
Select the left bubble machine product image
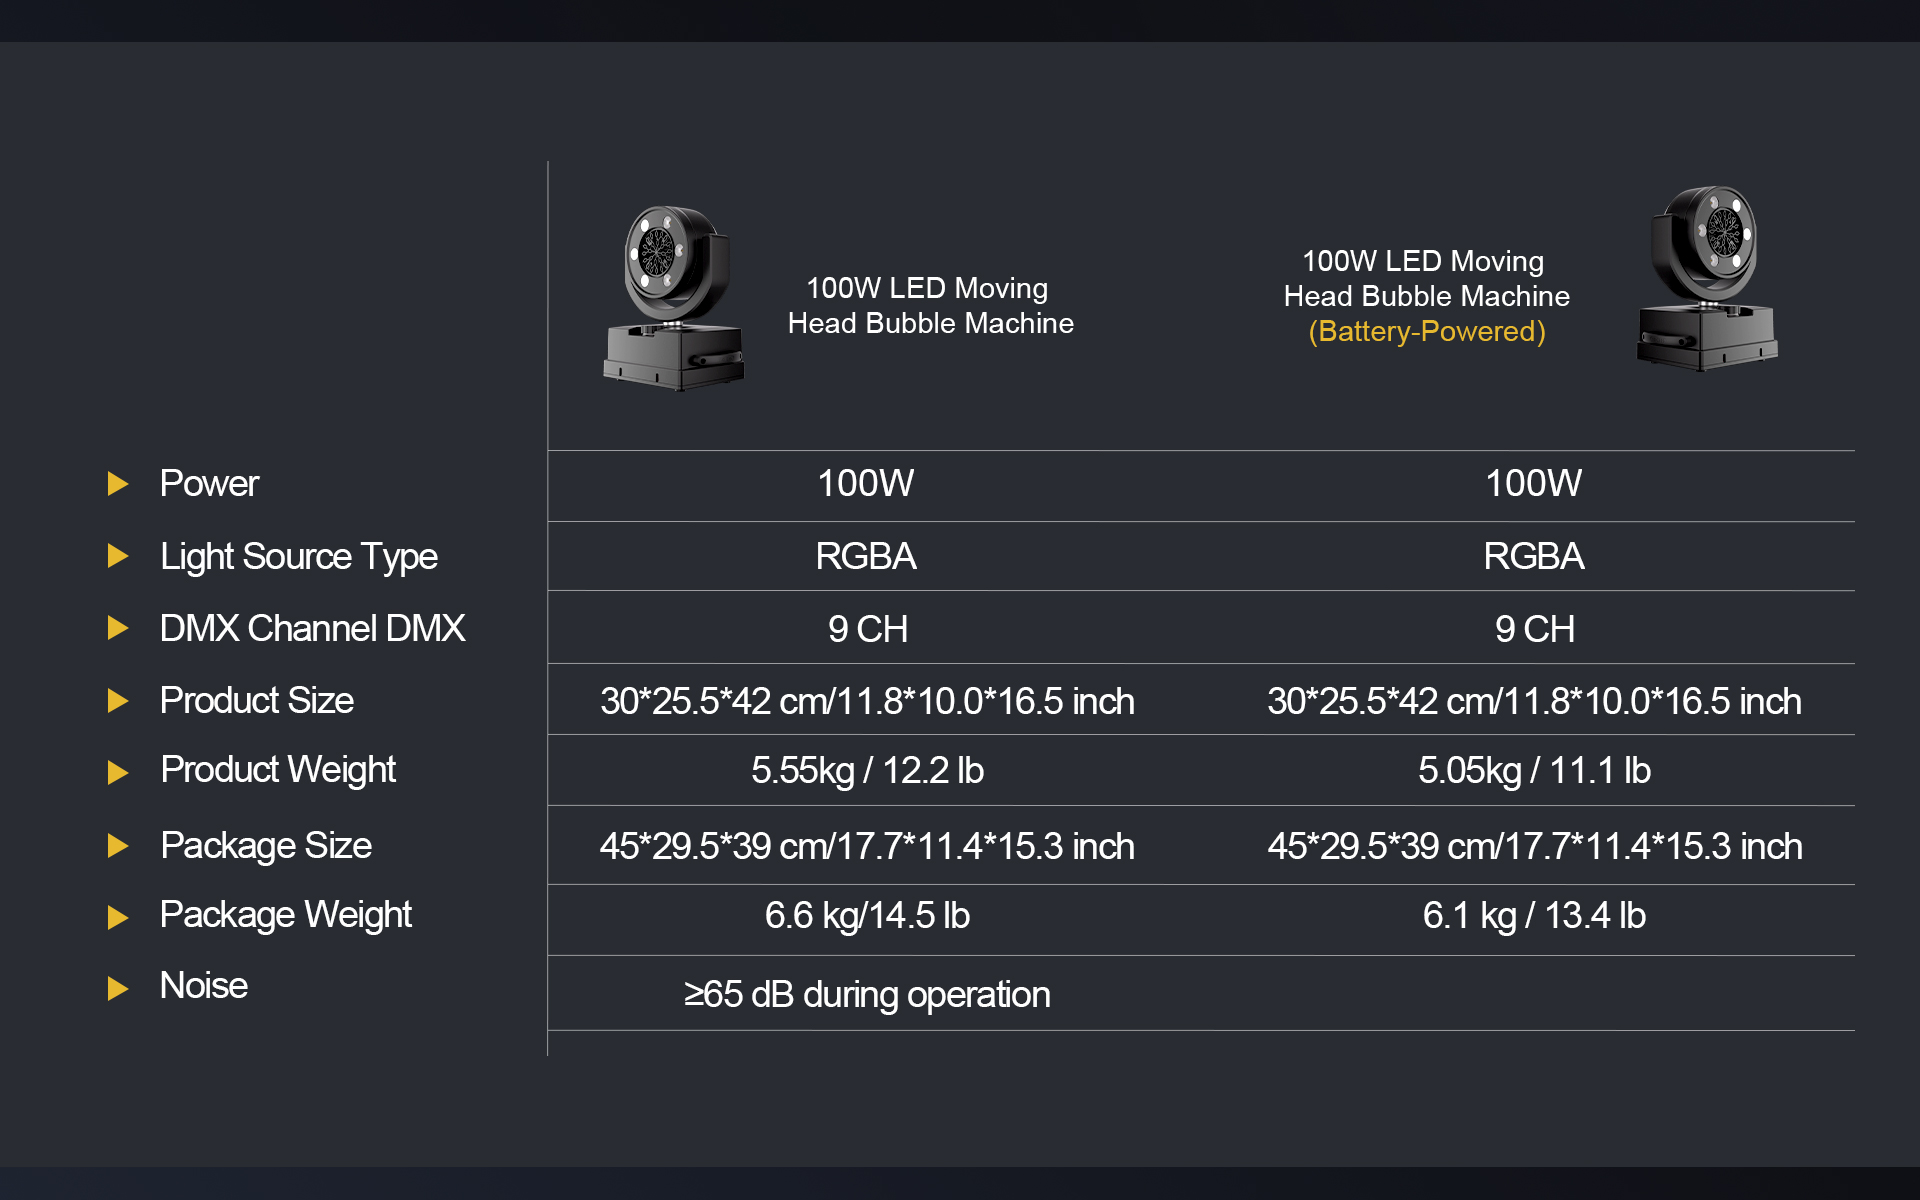[x=674, y=297]
